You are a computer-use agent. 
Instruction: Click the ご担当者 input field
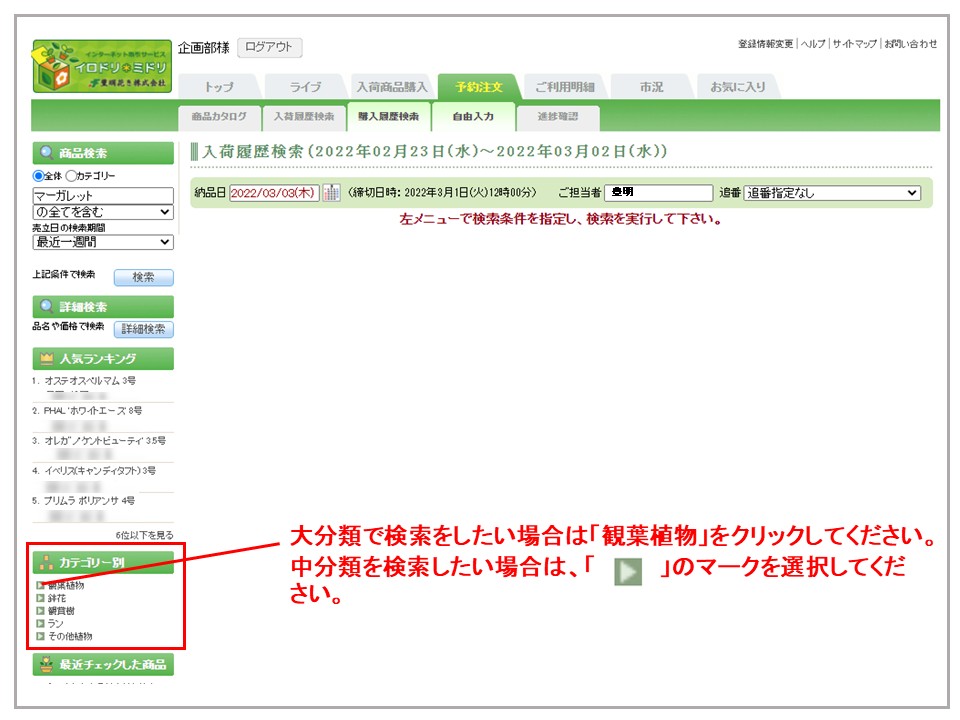pyautogui.click(x=658, y=193)
